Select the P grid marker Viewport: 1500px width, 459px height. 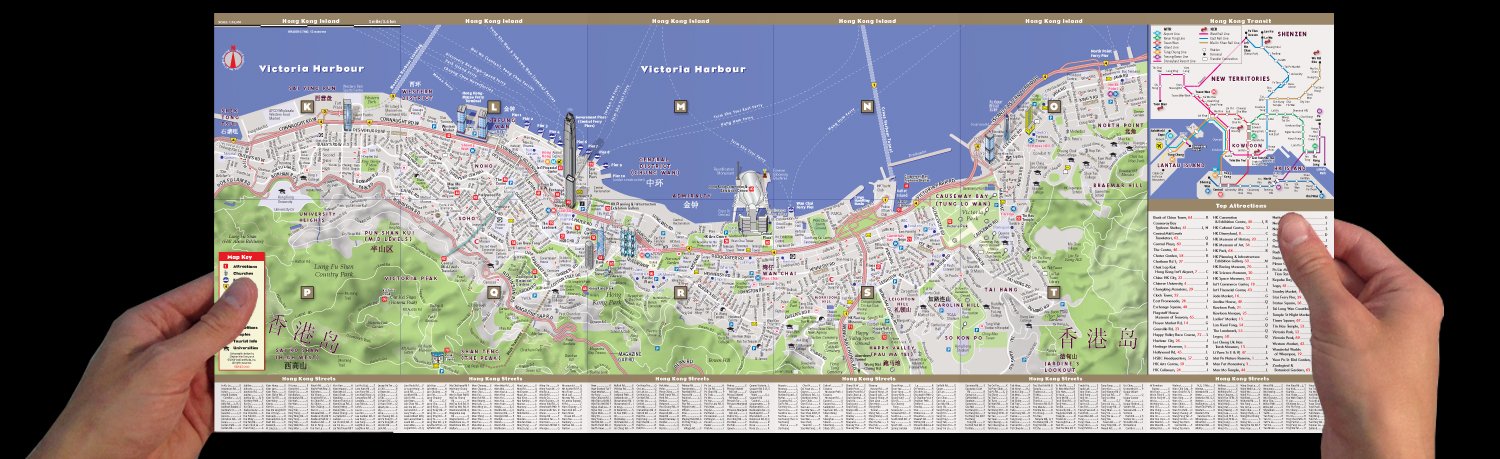(x=307, y=292)
